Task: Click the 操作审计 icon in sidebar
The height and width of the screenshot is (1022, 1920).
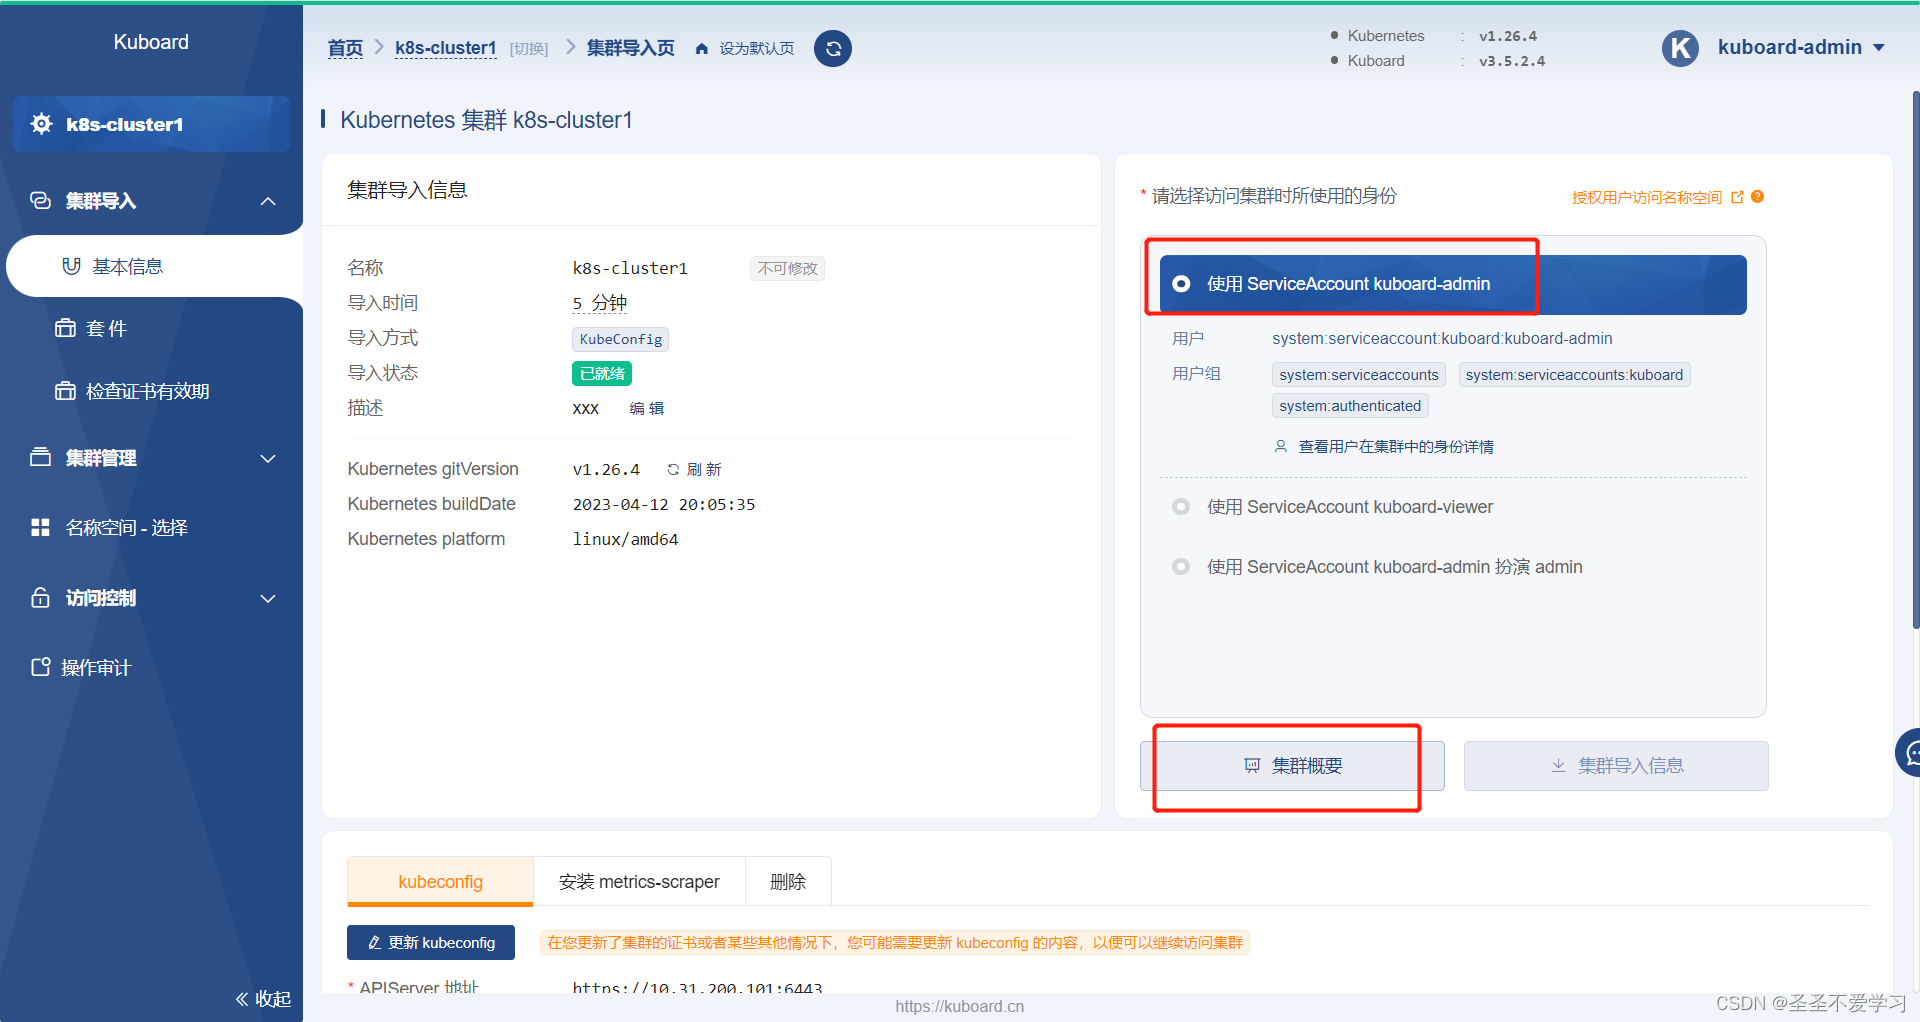Action: tap(40, 667)
